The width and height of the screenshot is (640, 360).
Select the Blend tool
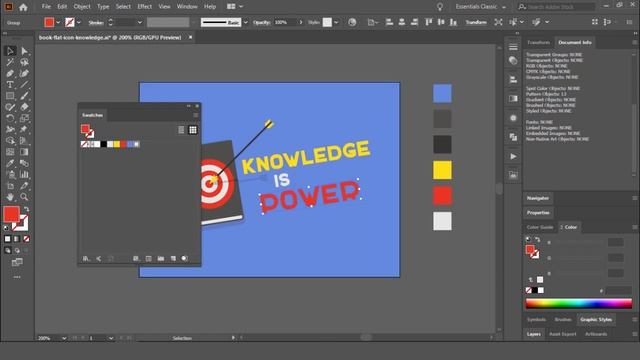(24, 163)
